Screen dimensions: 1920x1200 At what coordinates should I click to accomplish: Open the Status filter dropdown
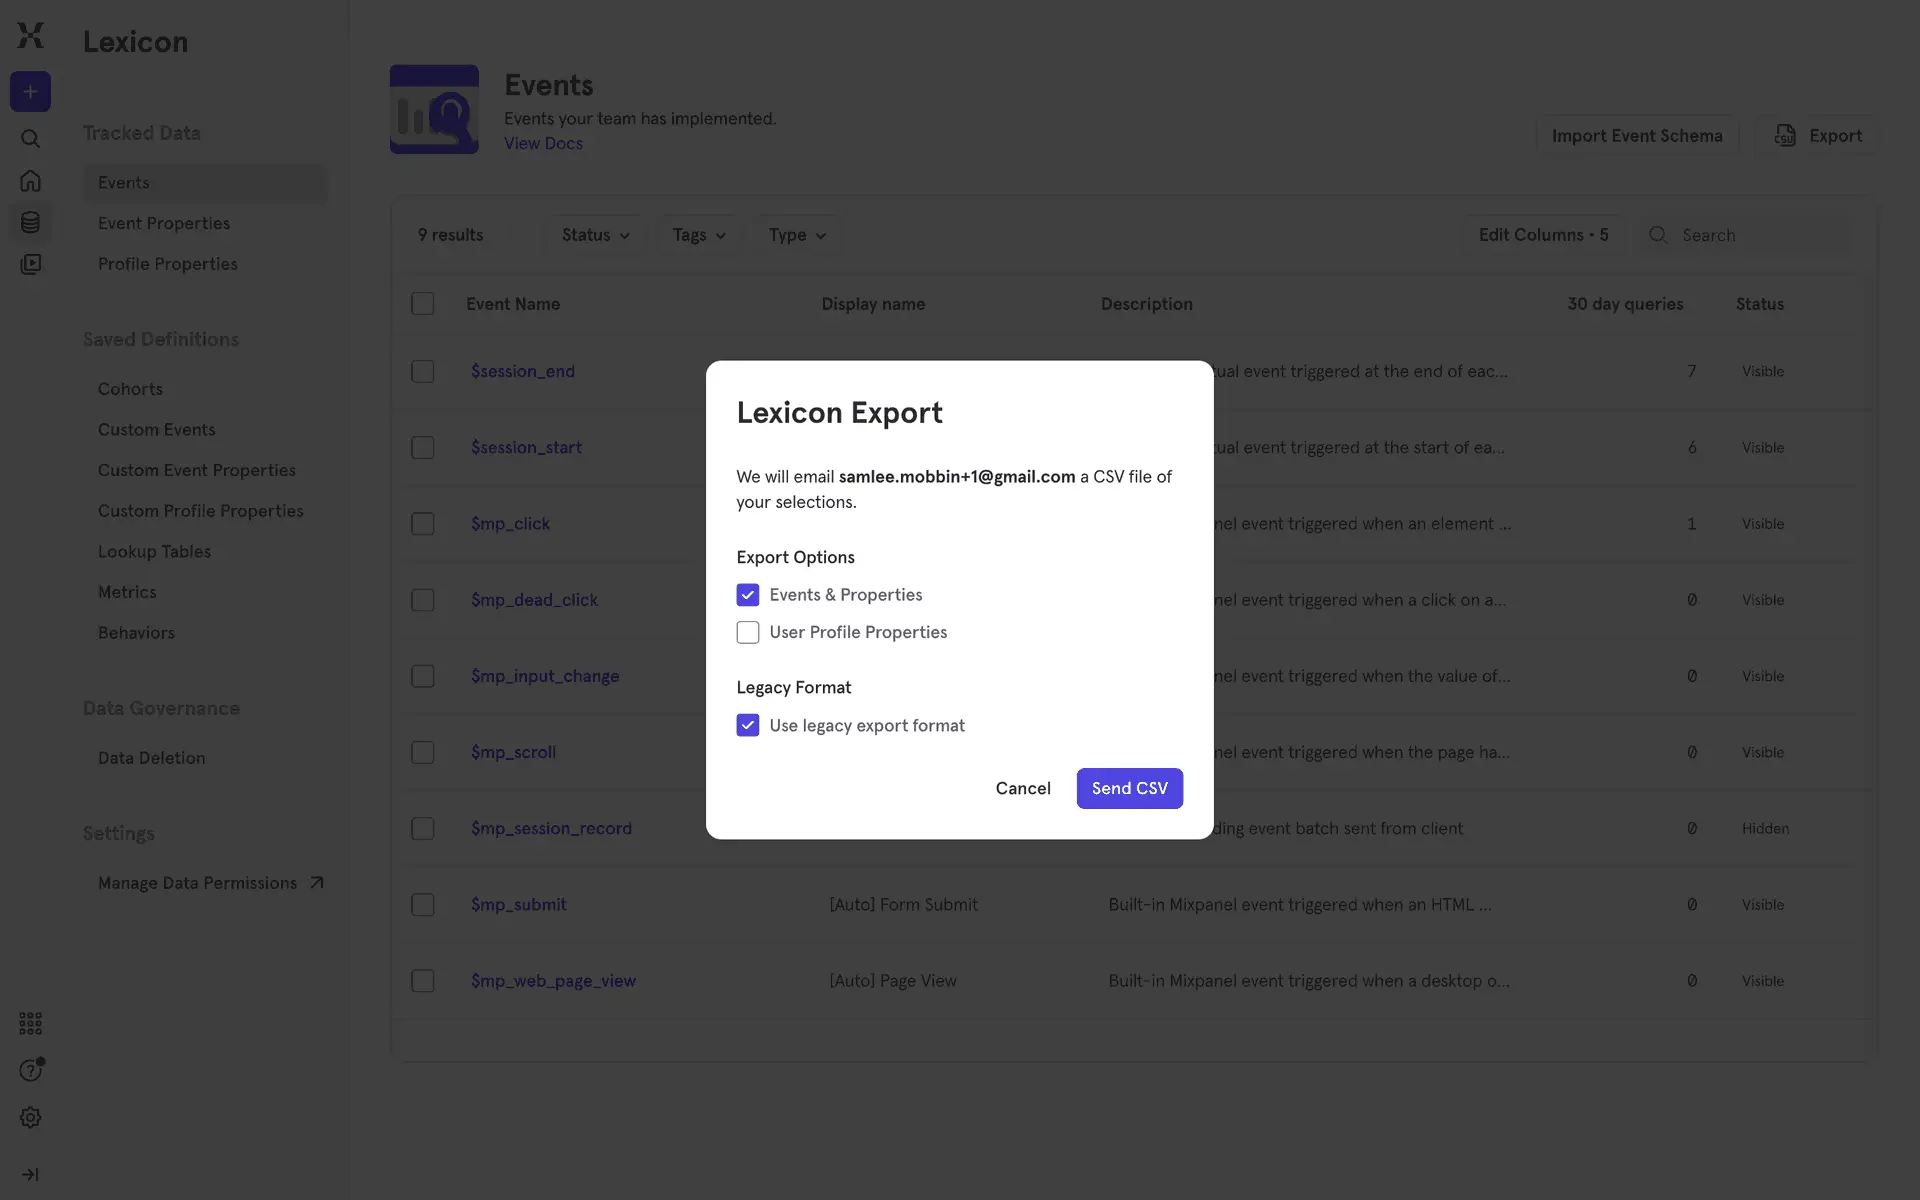coord(595,235)
